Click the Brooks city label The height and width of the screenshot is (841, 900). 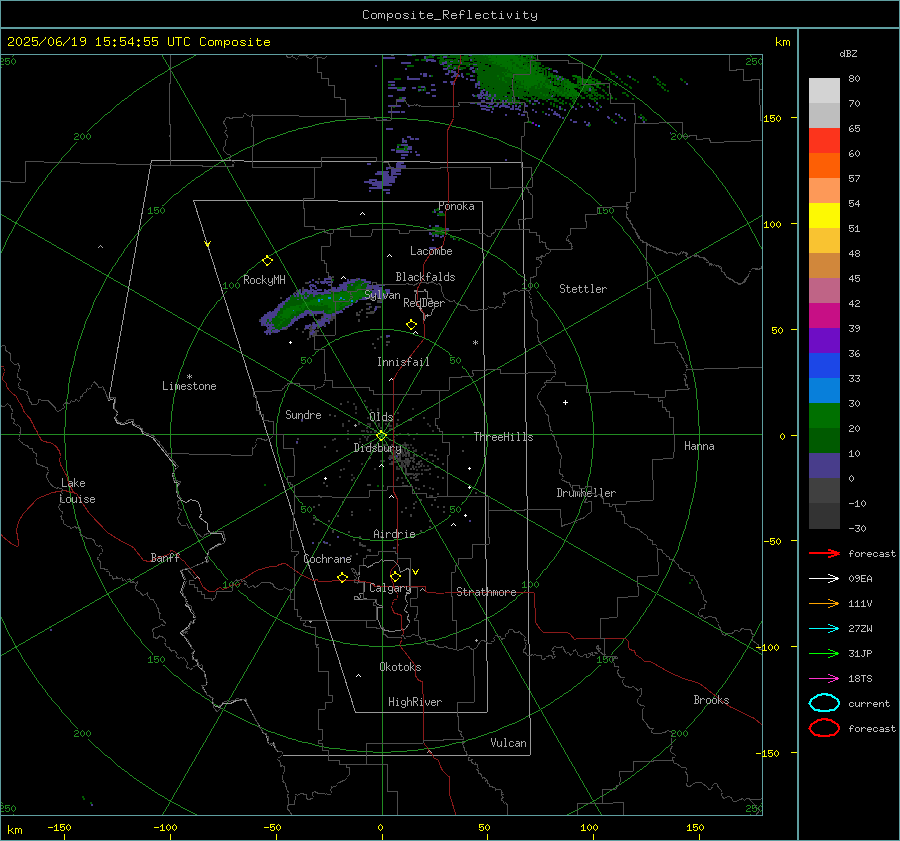coord(711,700)
